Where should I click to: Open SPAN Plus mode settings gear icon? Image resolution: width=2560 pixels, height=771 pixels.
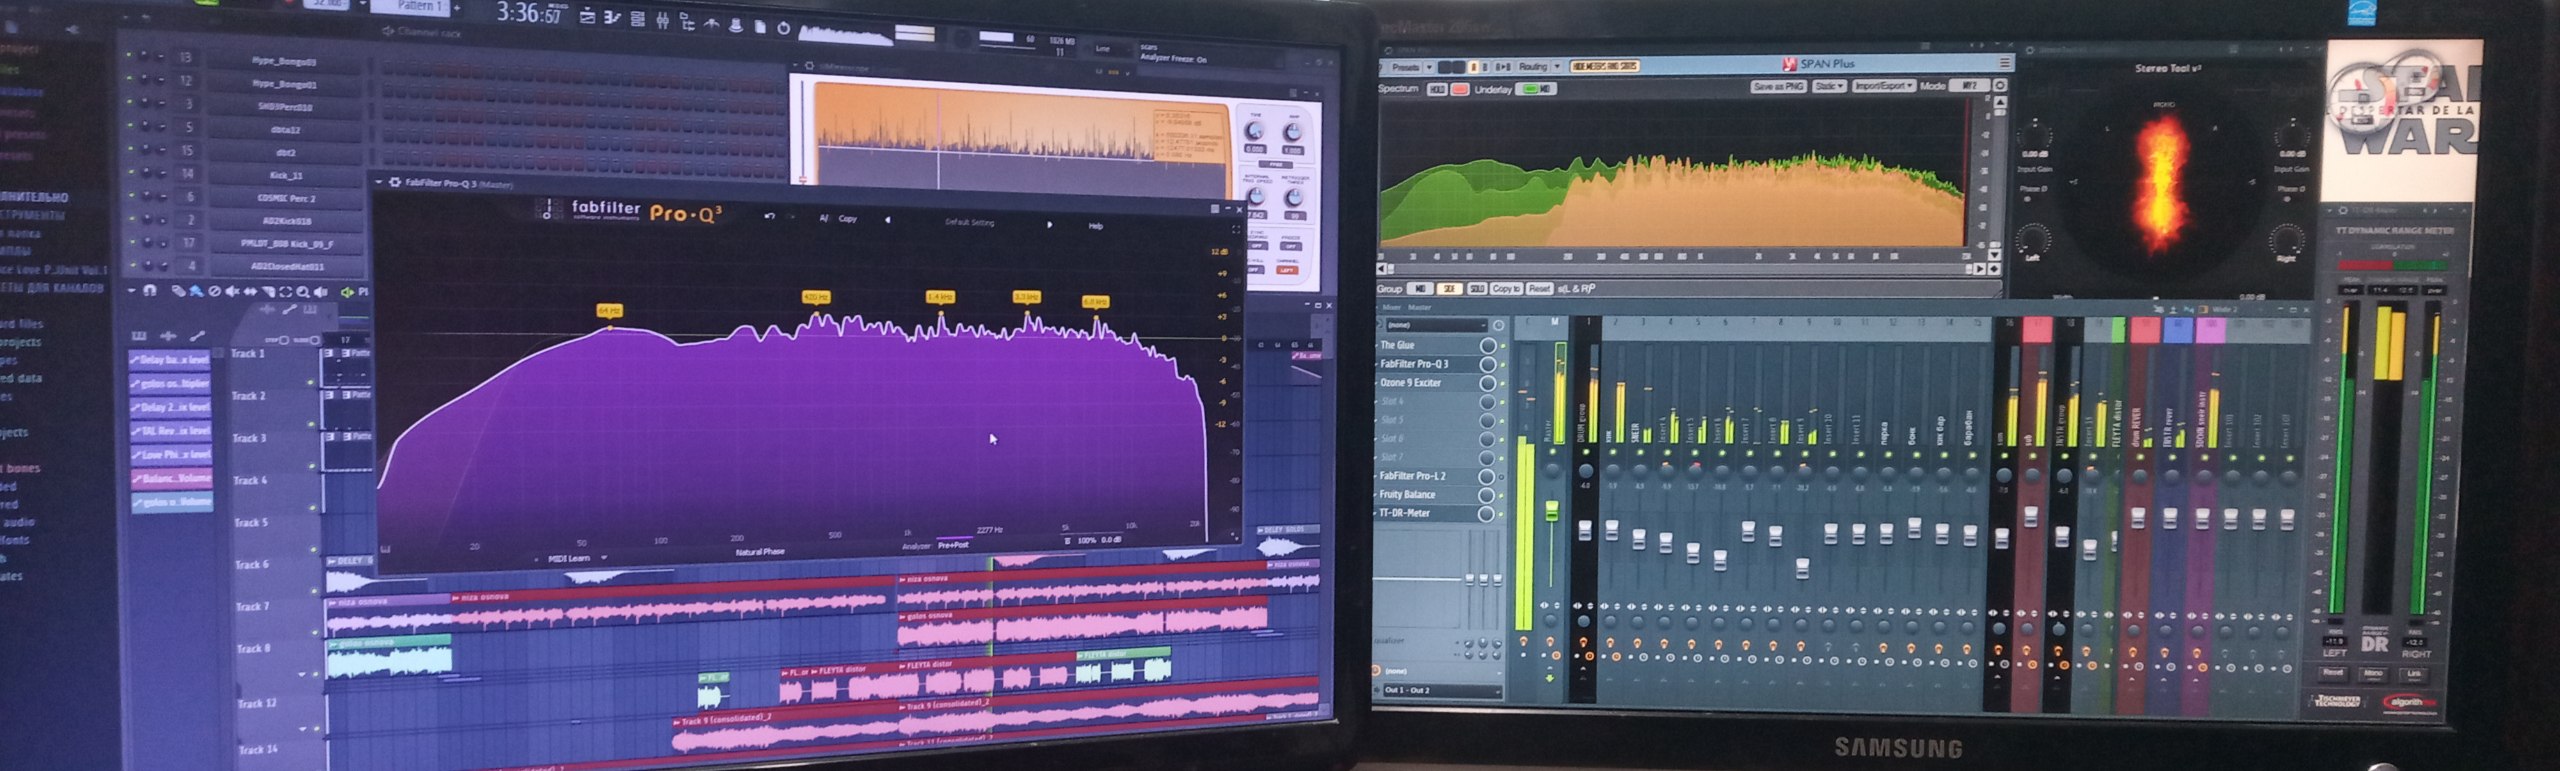point(2000,85)
